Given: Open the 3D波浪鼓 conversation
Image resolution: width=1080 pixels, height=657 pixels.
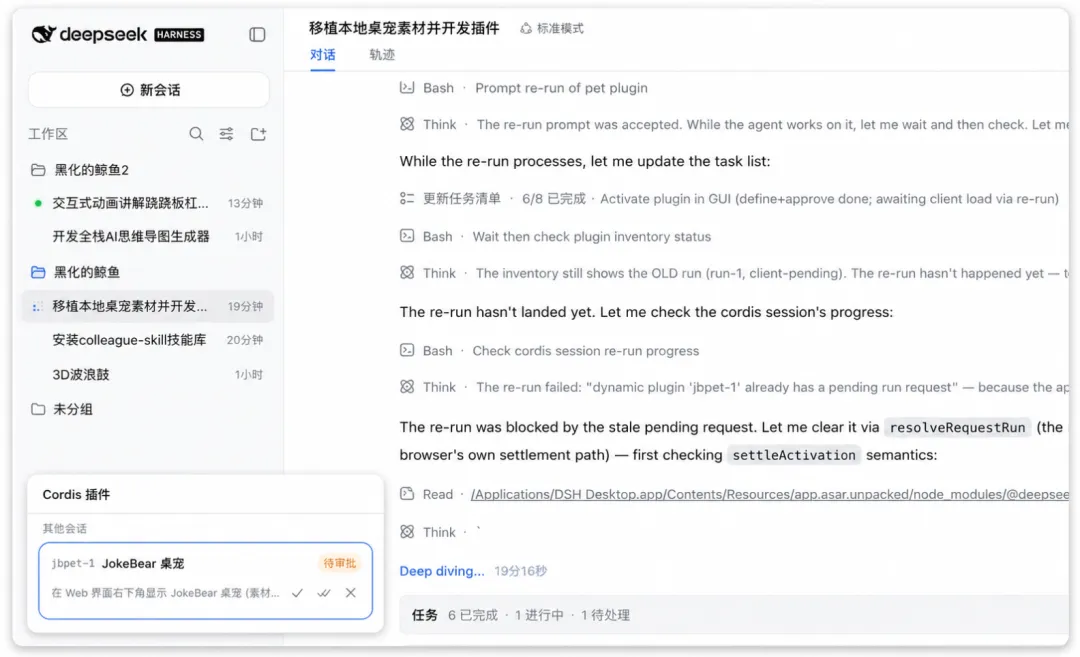Looking at the screenshot, I should point(149,375).
